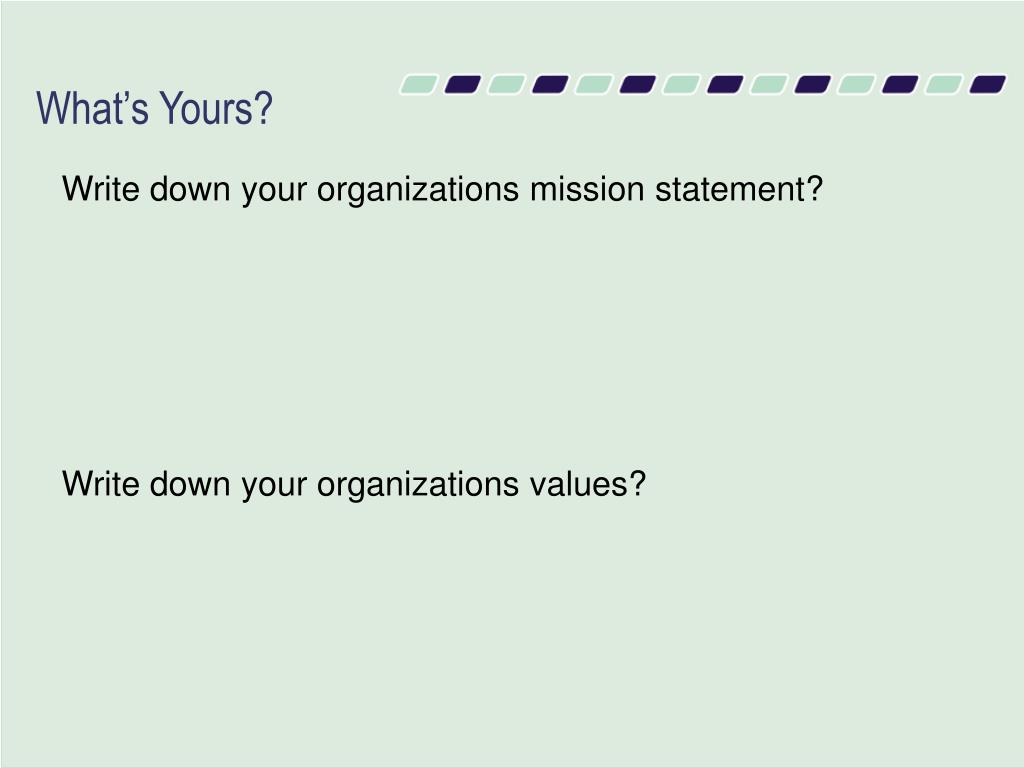1024x768 pixels.
Task: Select the organizations values question line
Action: (354, 485)
